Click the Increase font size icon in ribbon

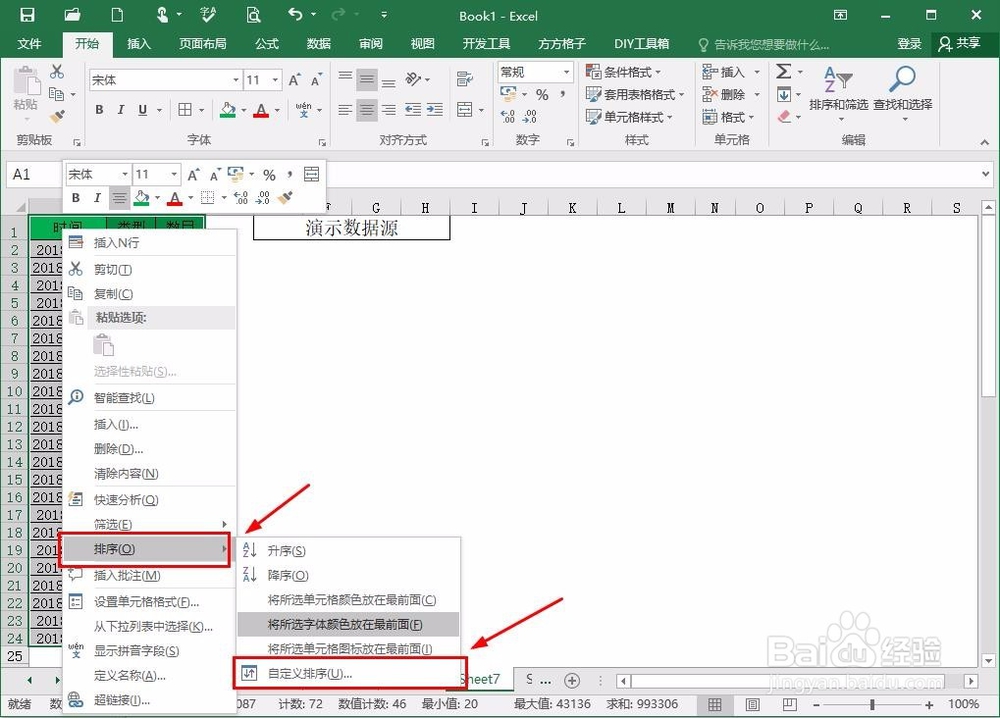pyautogui.click(x=294, y=80)
